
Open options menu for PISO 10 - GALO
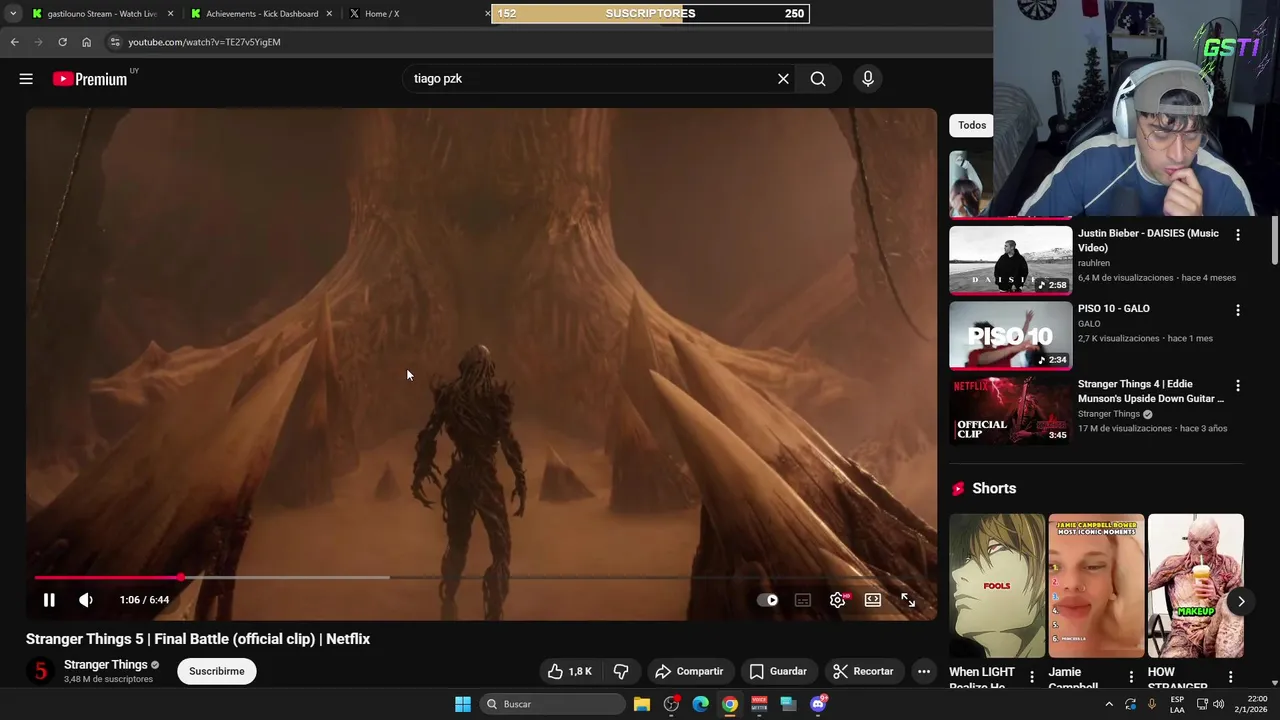tap(1238, 310)
